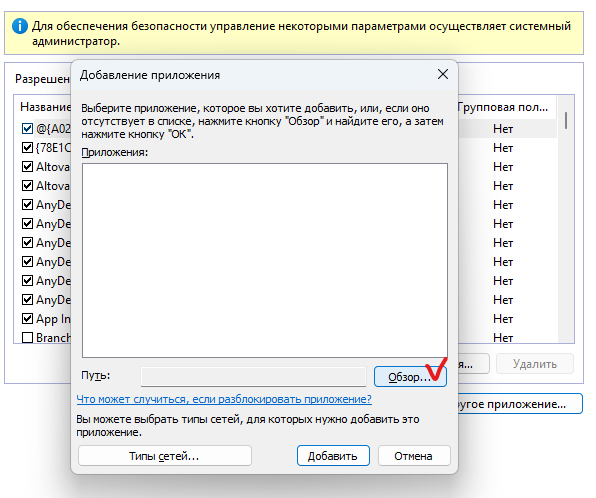Image resolution: width=596 pixels, height=498 pixels.
Task: Enable the Branch entry checkbox
Action: pyautogui.click(x=27, y=338)
